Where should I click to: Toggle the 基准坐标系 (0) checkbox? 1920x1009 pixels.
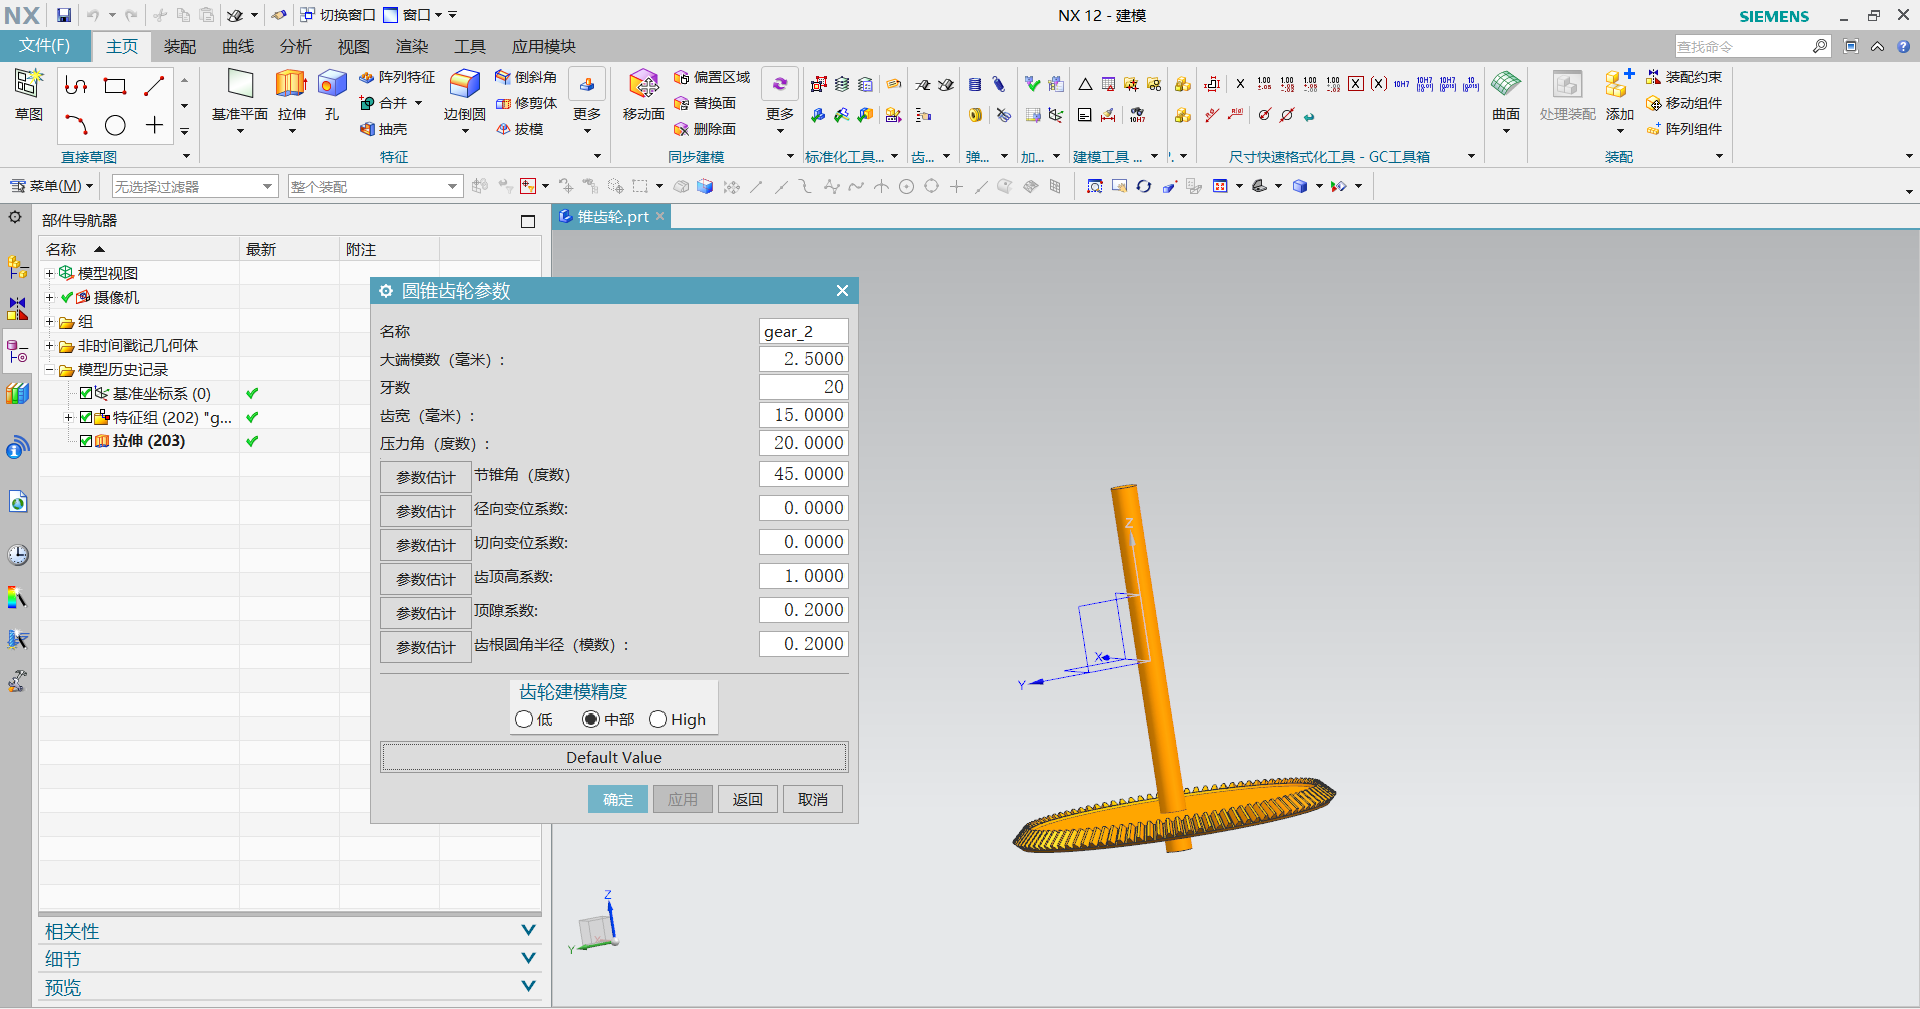point(86,393)
